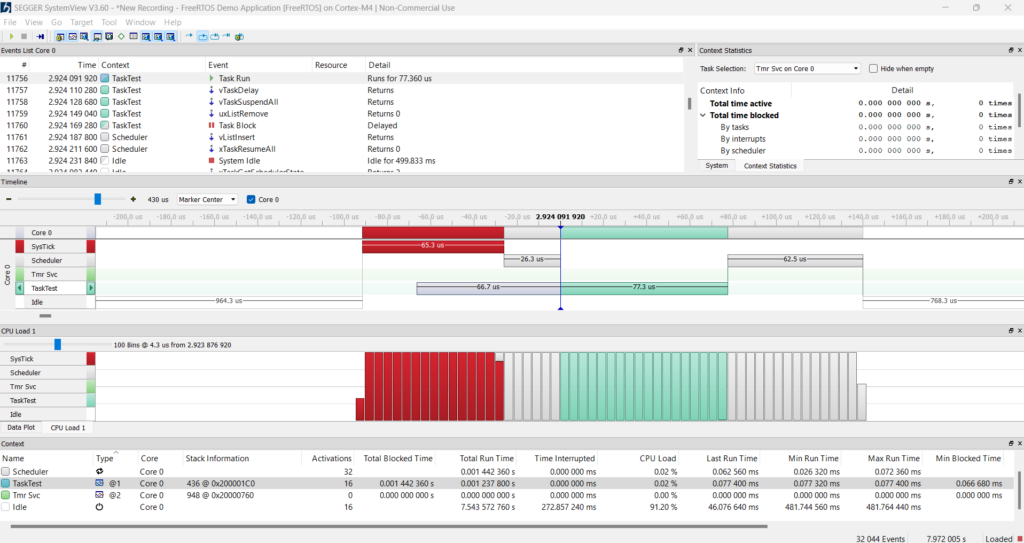Jump to next TaskTest activation arrow
Screen dimensions: 1024x543
[x=91, y=288]
